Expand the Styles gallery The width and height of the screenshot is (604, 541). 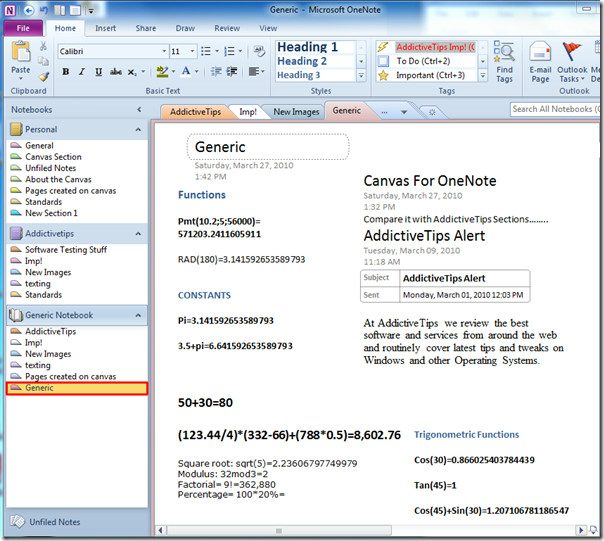pyautogui.click(x=361, y=76)
